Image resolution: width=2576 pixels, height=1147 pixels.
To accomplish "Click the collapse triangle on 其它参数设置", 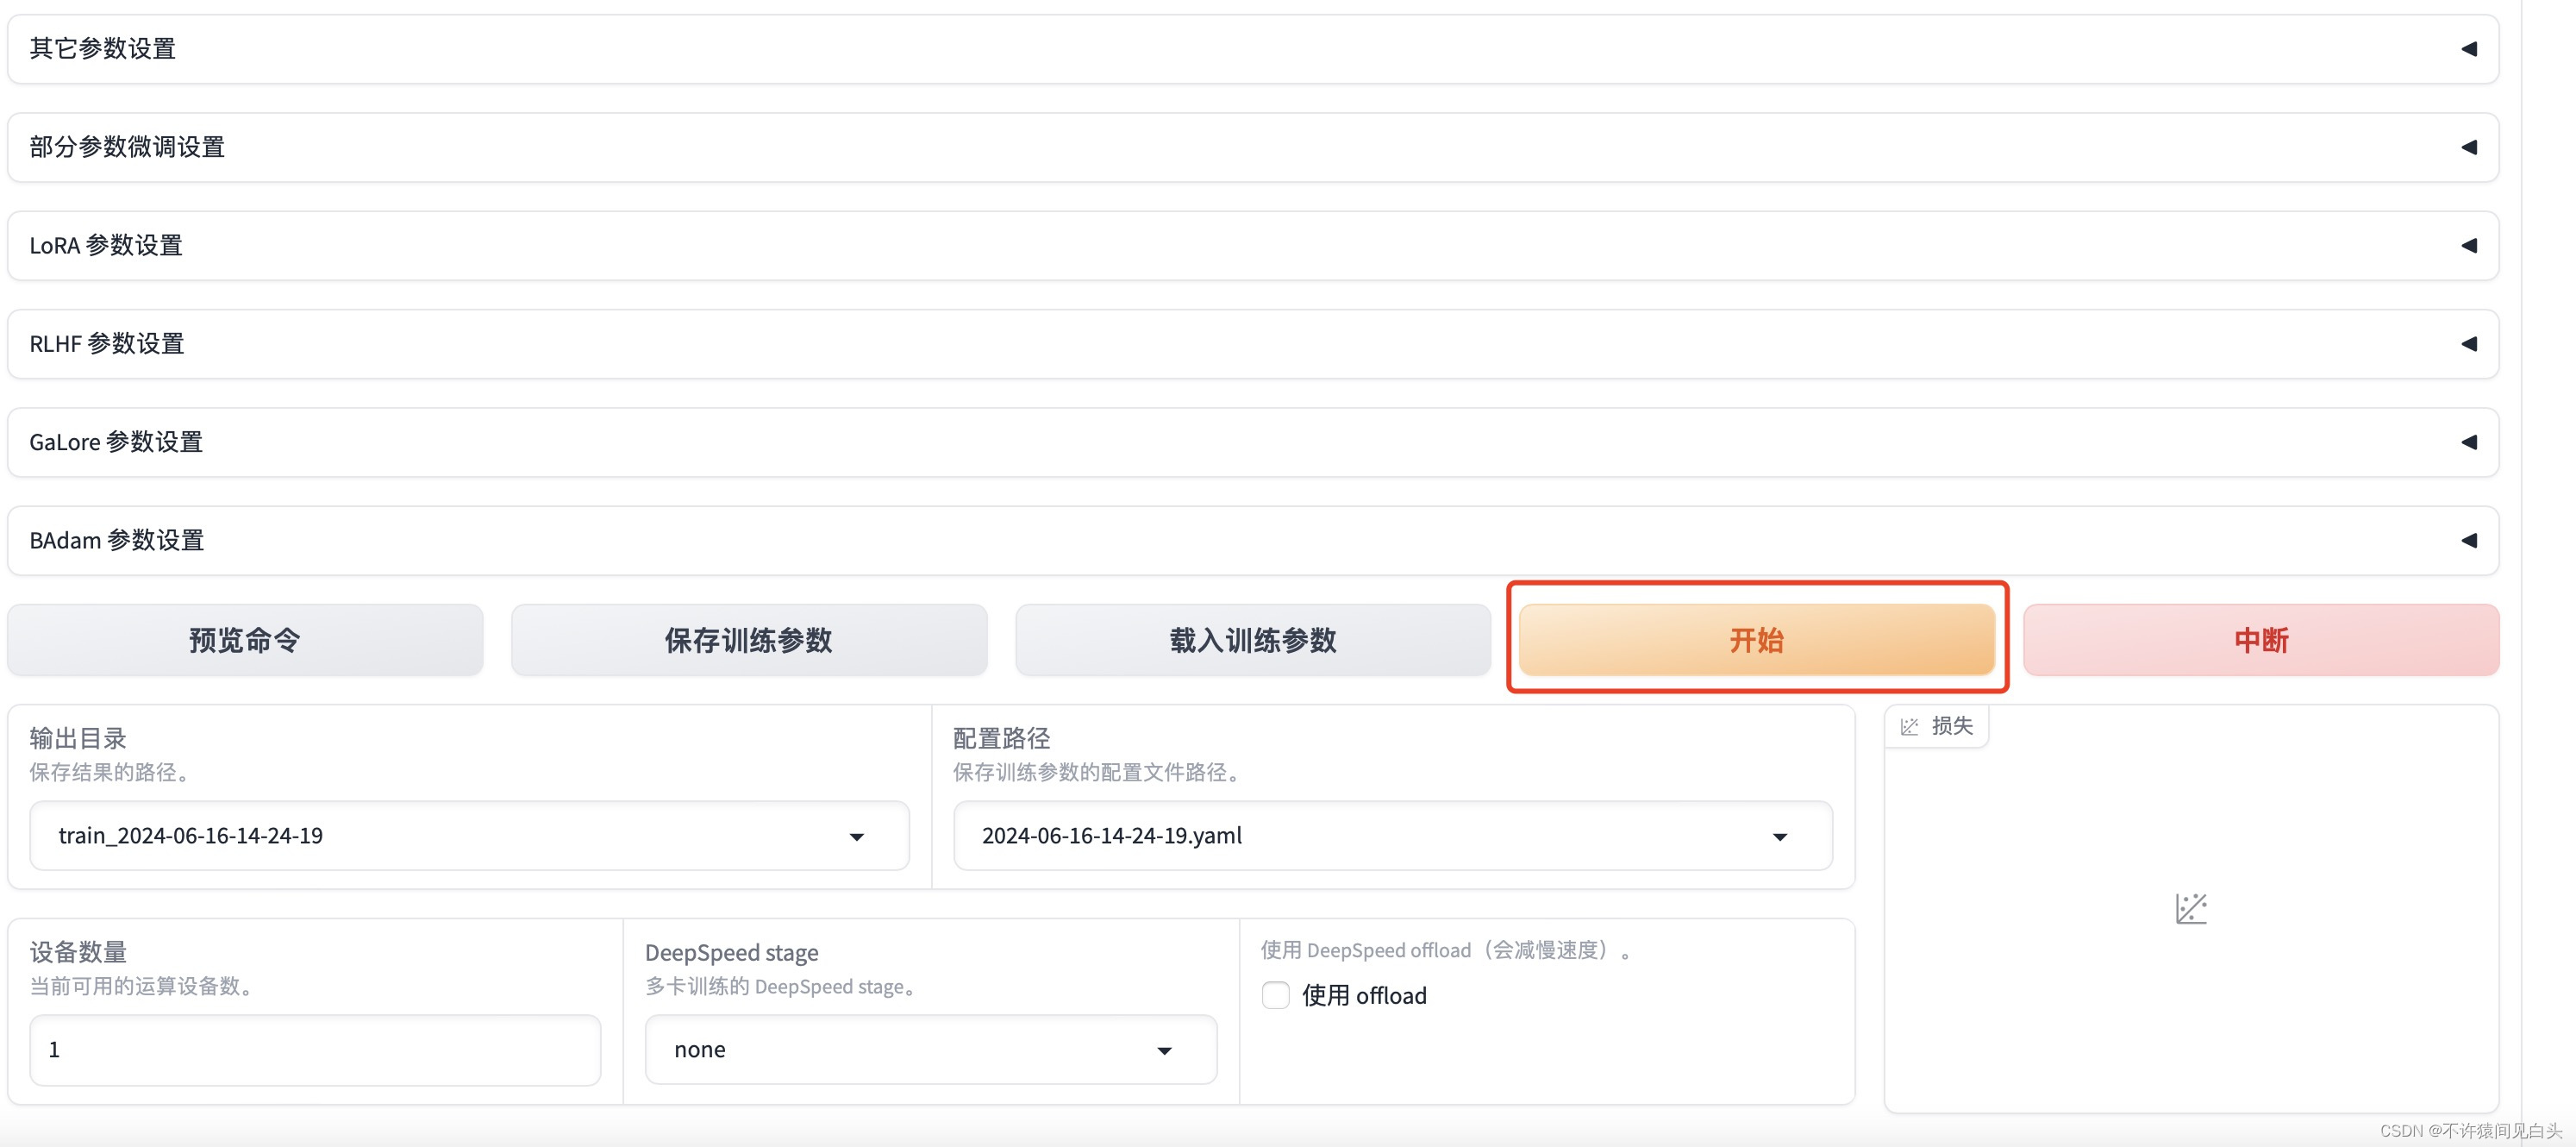I will pyautogui.click(x=2468, y=49).
